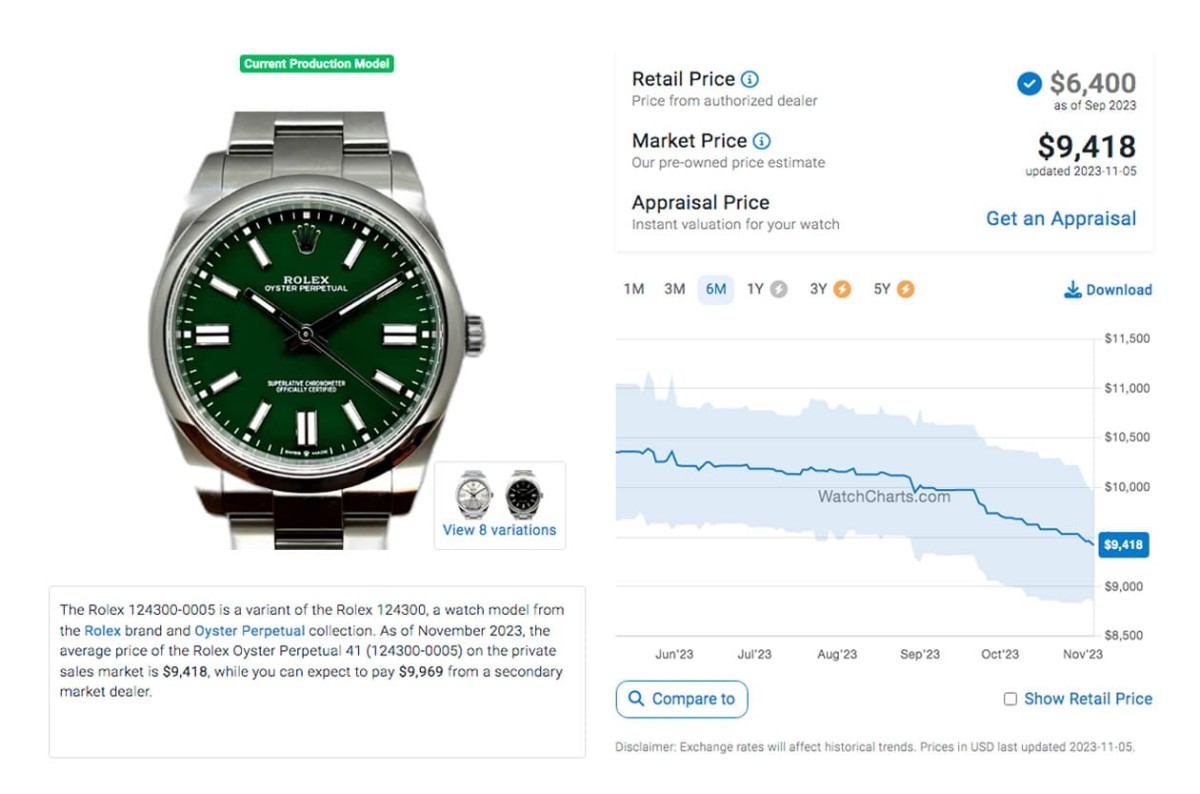Open View 8 variations link
This screenshot has width=1200, height=794.
coord(499,530)
